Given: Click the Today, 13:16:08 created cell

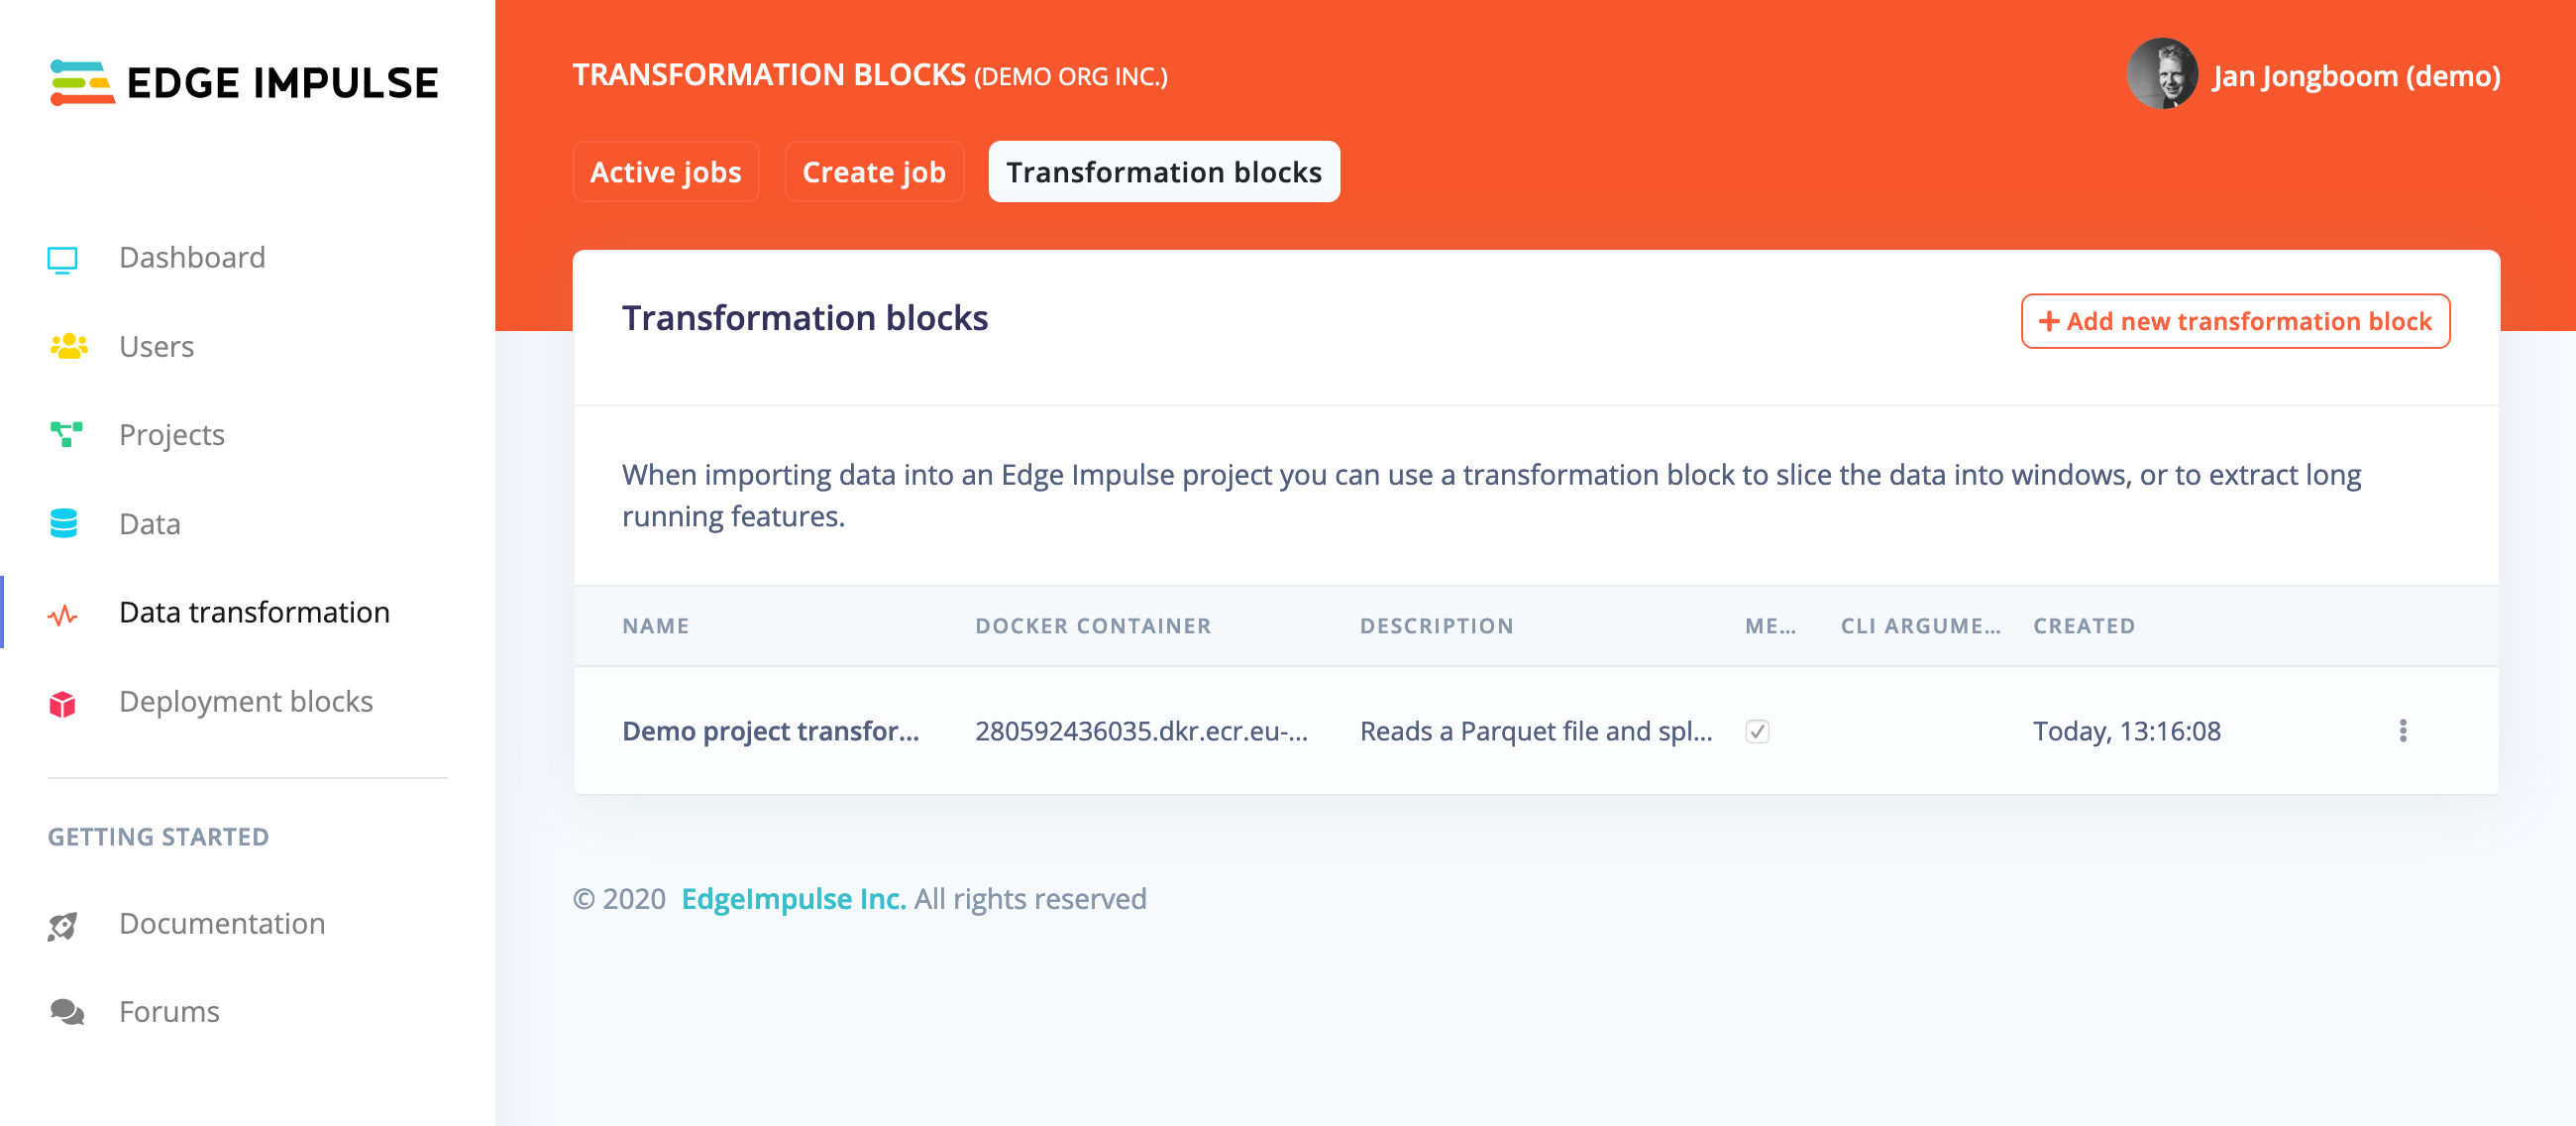Looking at the screenshot, I should coord(2126,731).
